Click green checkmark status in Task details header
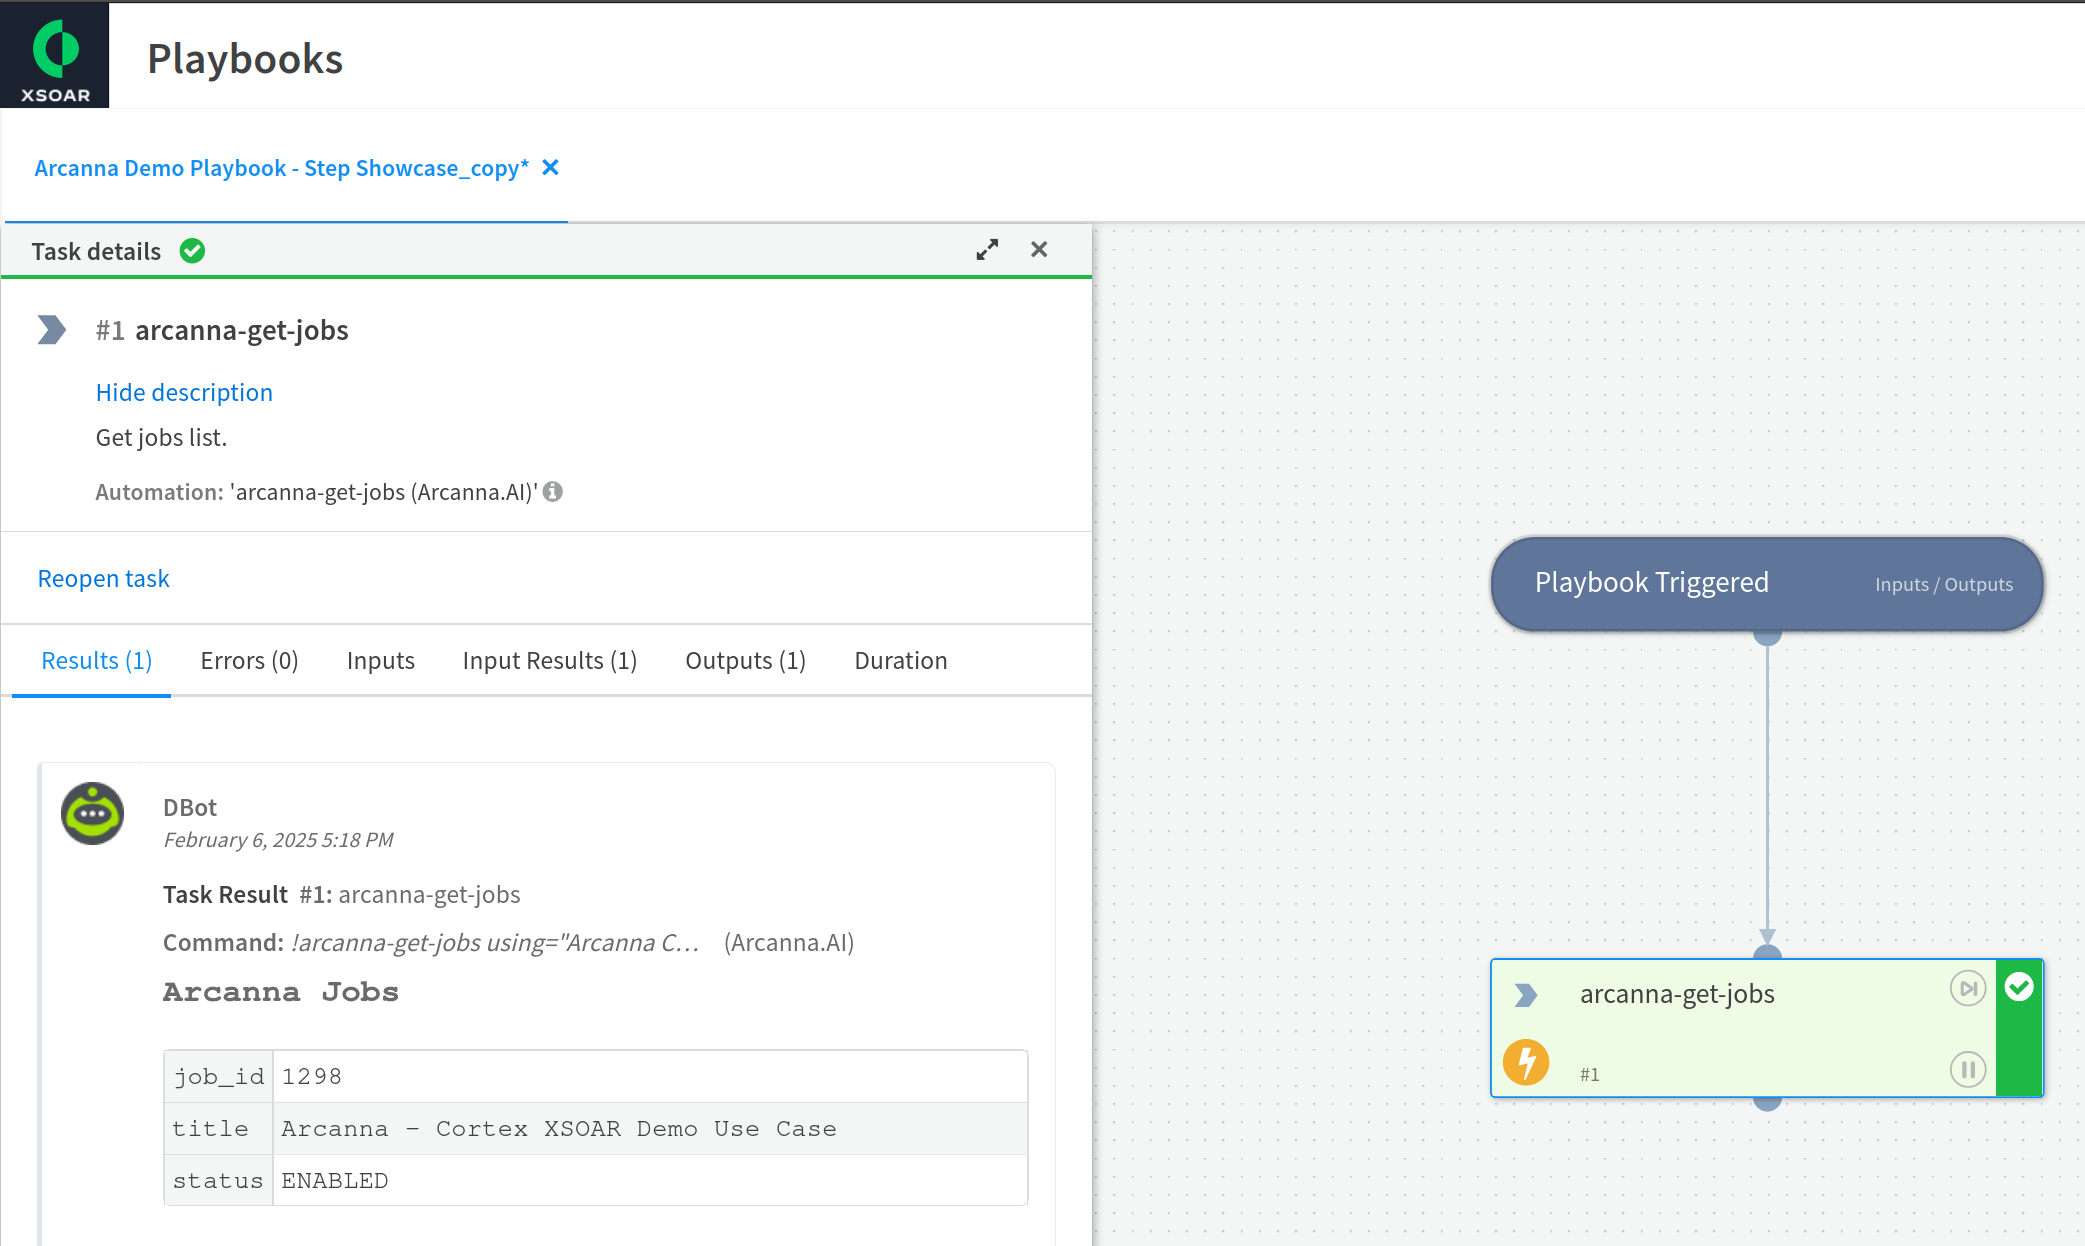The height and width of the screenshot is (1246, 2085). pyautogui.click(x=192, y=251)
